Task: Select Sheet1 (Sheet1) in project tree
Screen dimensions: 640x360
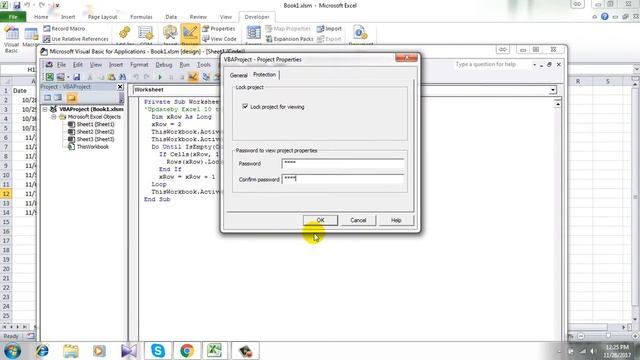Action: coord(96,124)
